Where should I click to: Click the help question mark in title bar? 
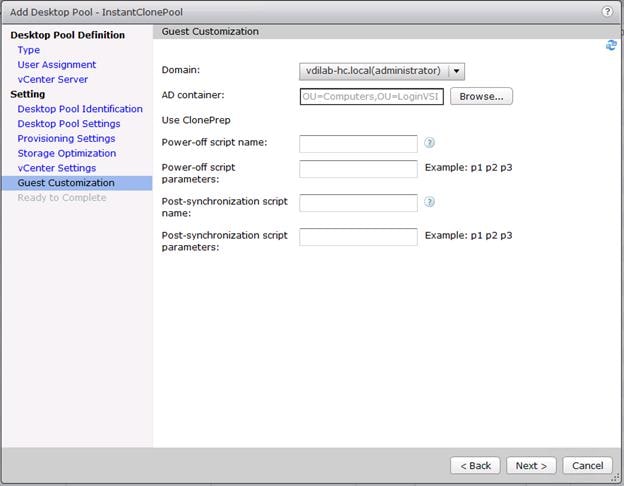pyautogui.click(x=607, y=12)
